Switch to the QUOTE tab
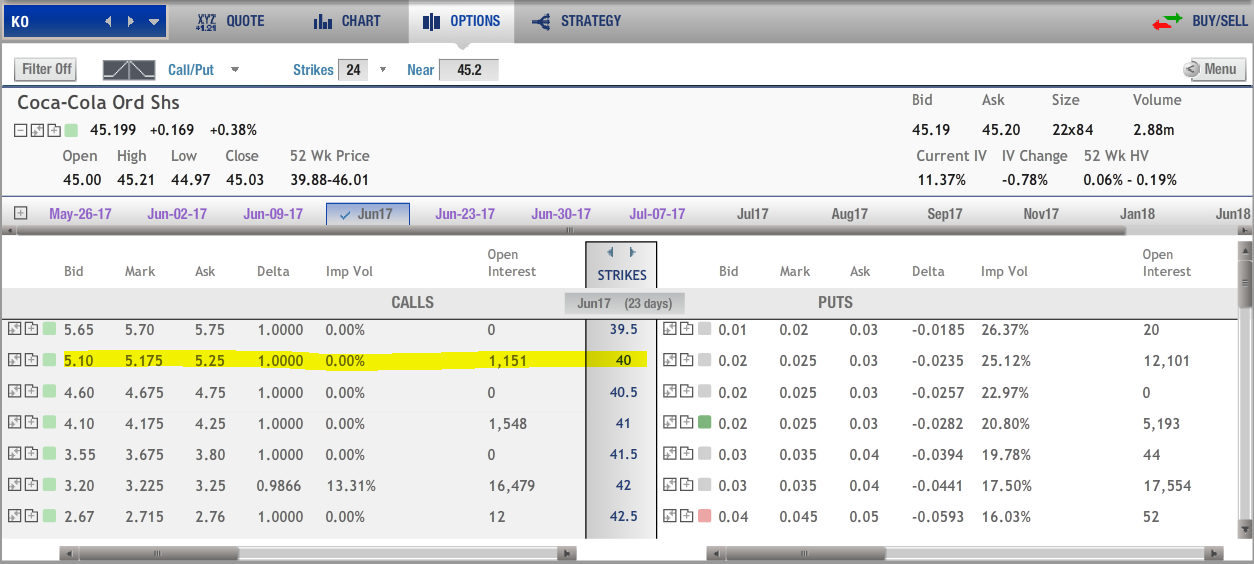Viewport: 1254px width, 564px height. pos(229,21)
